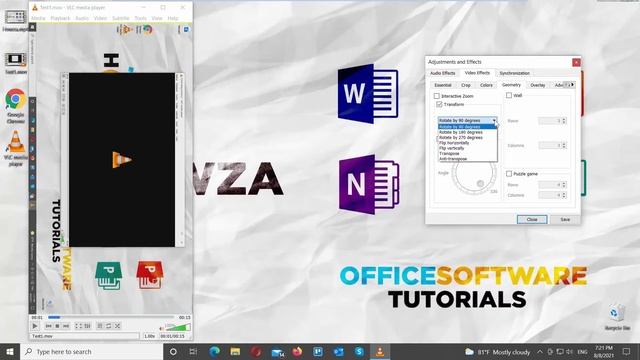Toggle the VLC playlist button
640x360 pixels.
coord(100,326)
